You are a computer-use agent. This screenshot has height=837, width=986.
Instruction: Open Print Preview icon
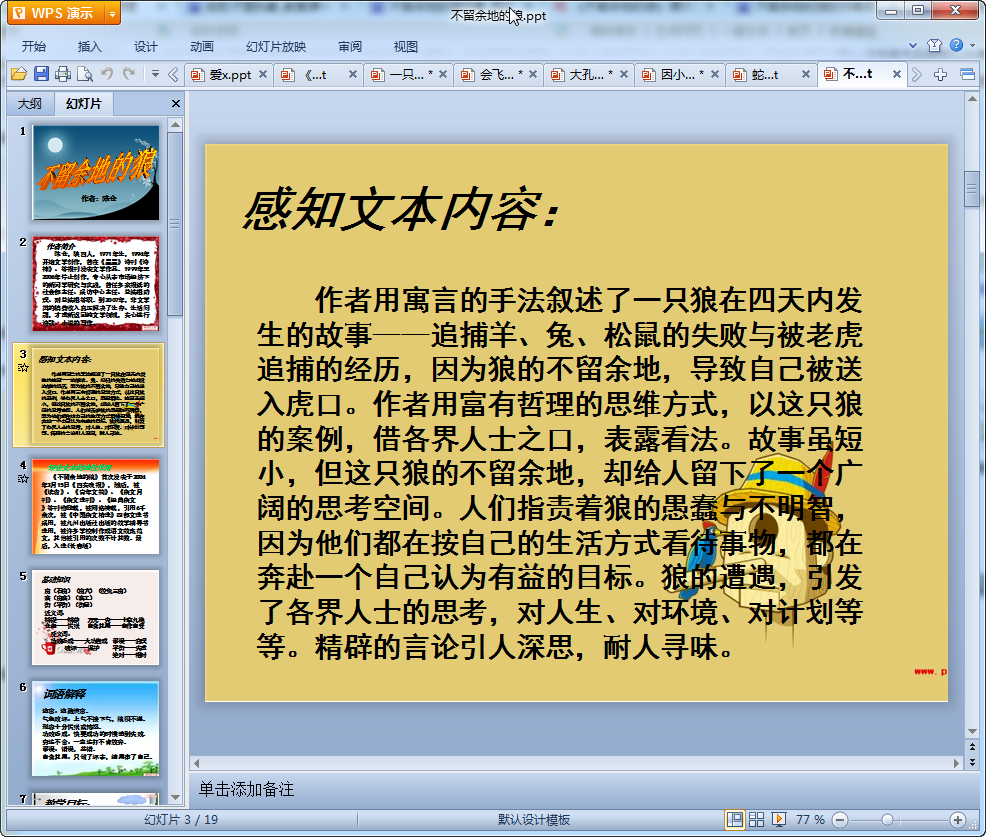click(x=84, y=74)
